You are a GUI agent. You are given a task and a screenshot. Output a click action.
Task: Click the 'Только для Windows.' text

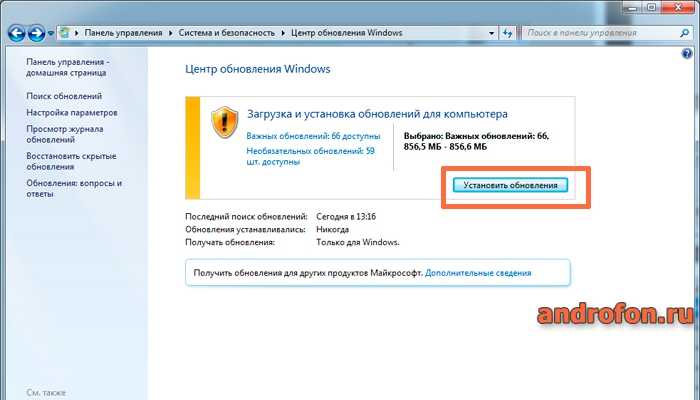358,242
